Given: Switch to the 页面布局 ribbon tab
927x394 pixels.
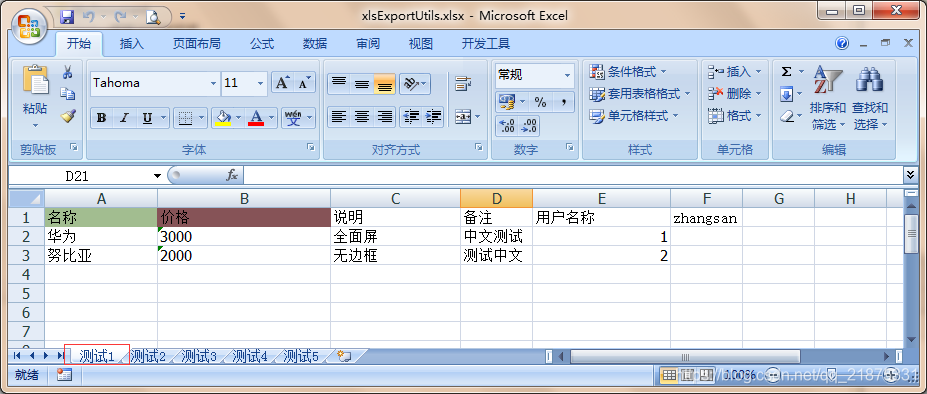Looking at the screenshot, I should coord(196,44).
